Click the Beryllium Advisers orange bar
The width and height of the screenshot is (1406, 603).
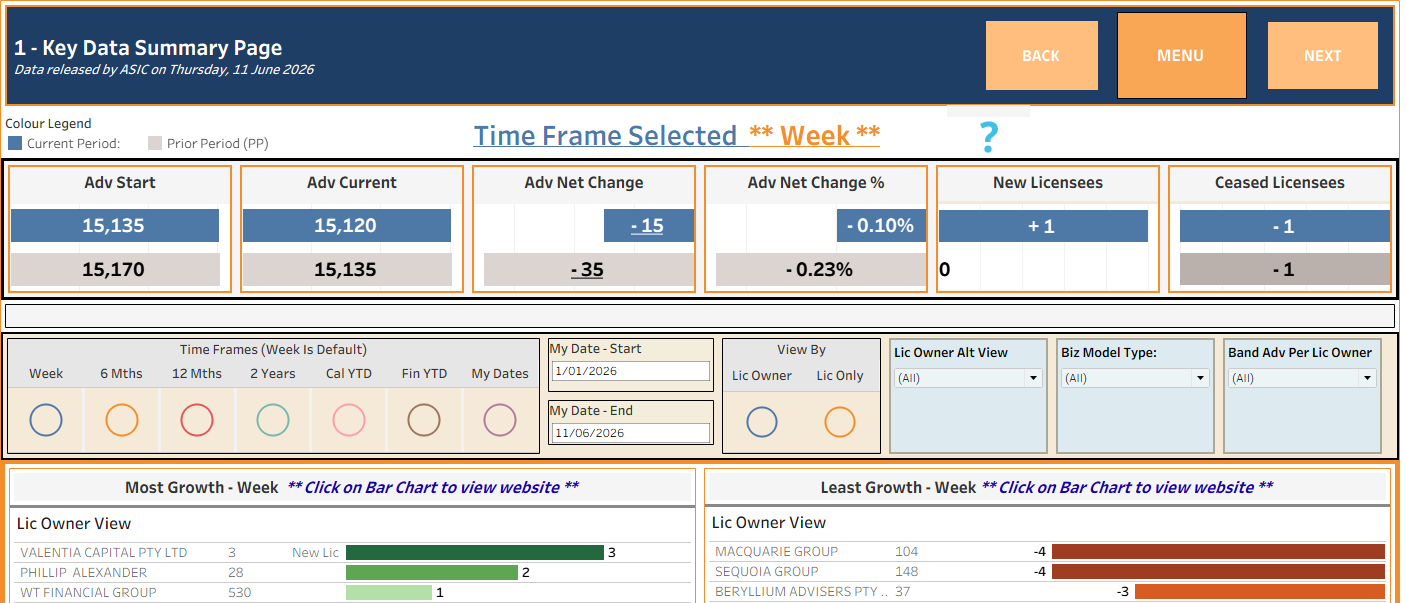tap(1260, 592)
